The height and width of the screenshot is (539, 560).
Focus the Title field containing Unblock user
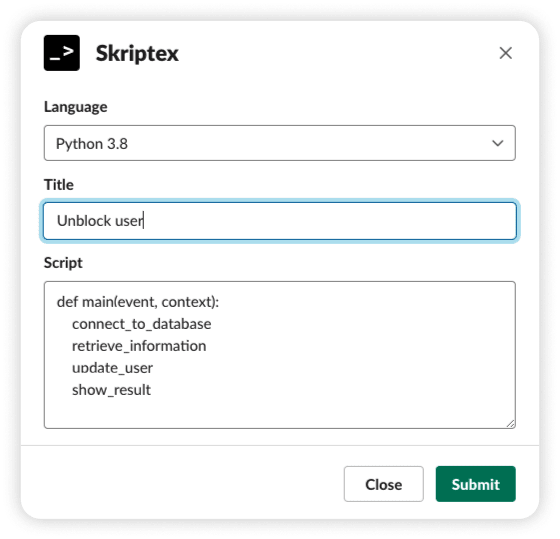[x=280, y=221]
